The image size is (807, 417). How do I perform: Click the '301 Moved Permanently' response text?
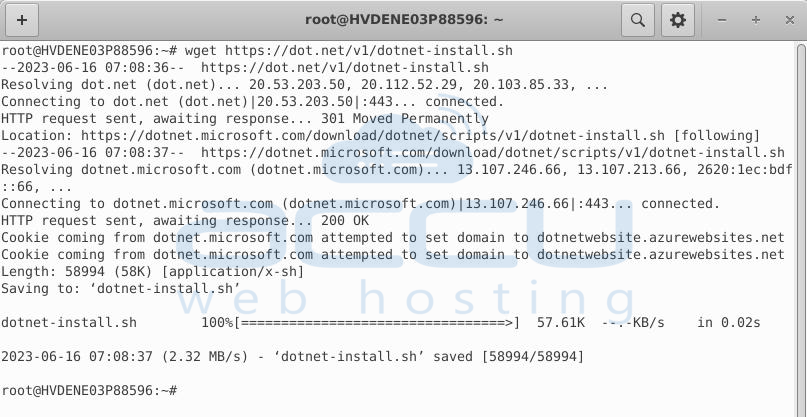click(x=405, y=119)
